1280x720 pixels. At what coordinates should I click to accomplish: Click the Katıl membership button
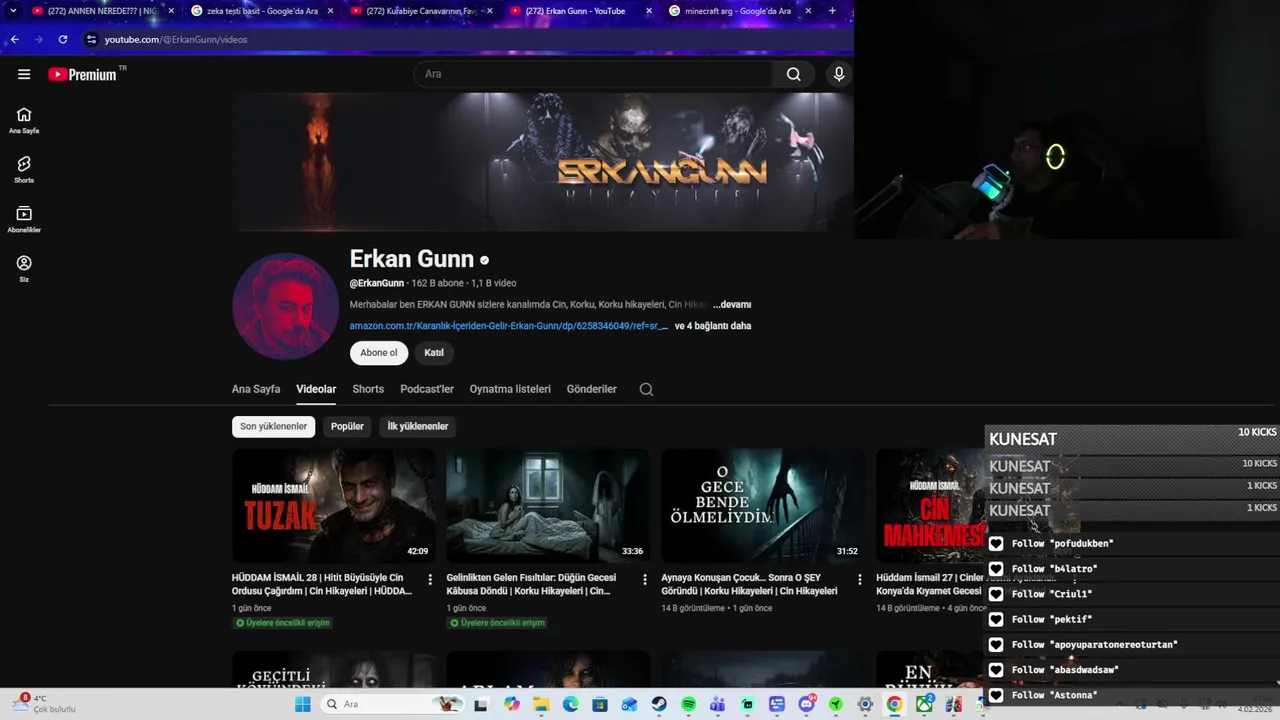pos(434,353)
